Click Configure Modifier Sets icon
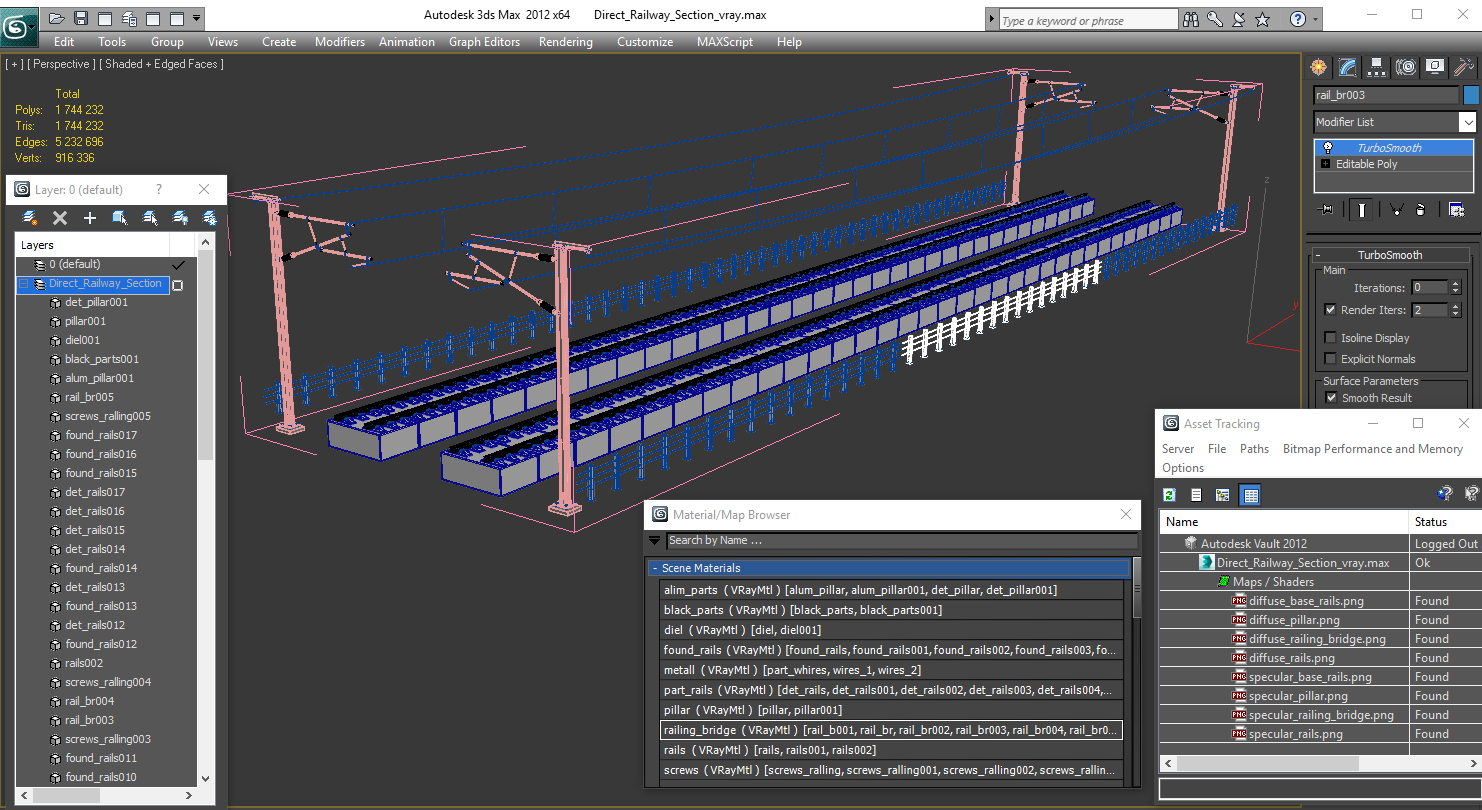This screenshot has height=810, width=1482. (1456, 209)
